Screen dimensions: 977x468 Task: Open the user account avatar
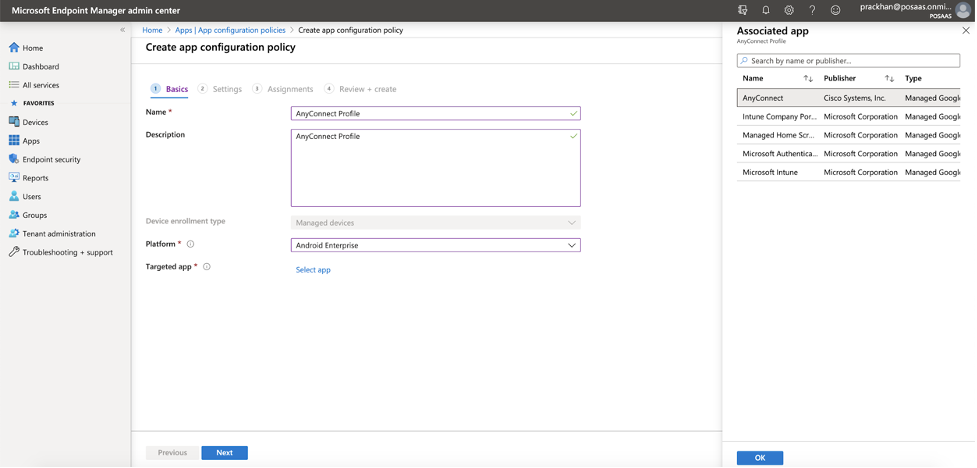pos(963,11)
